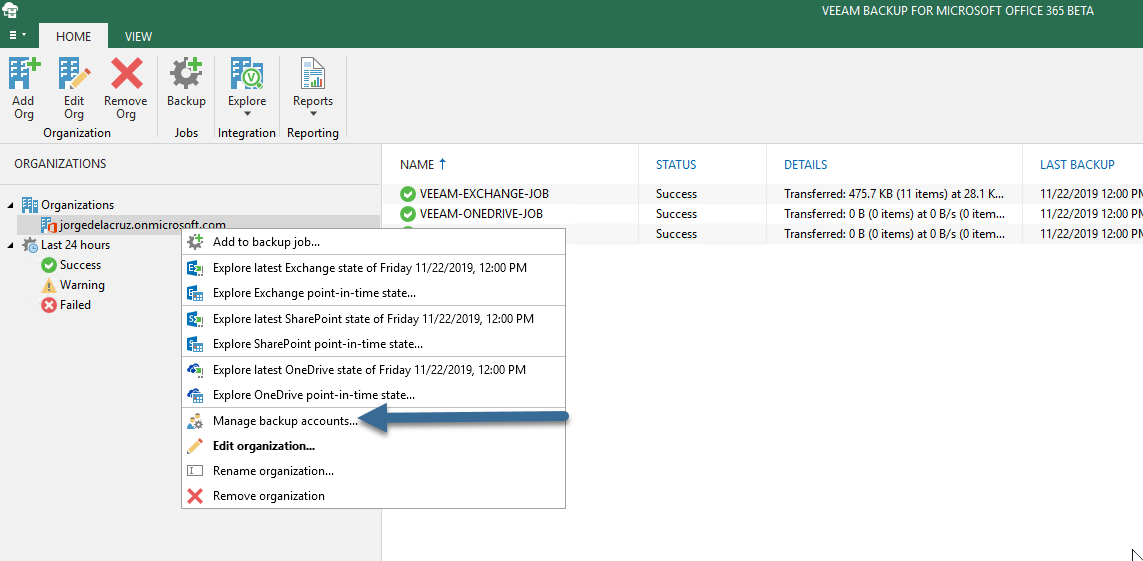This screenshot has width=1143, height=561.
Task: Click the pencil icon beside Edit organization
Action: (x=195, y=446)
